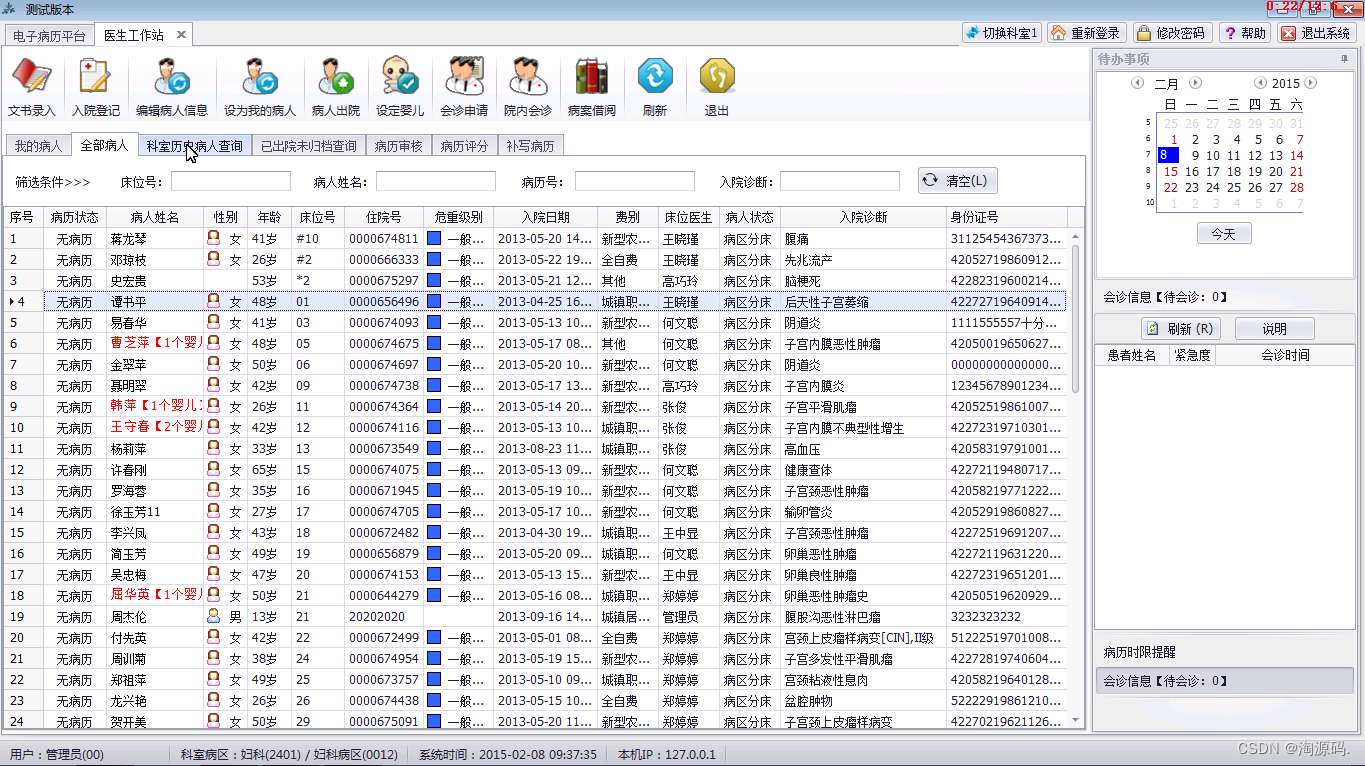The image size is (1365, 766).
Task: Go to next year after 2015
Action: tap(1311, 83)
